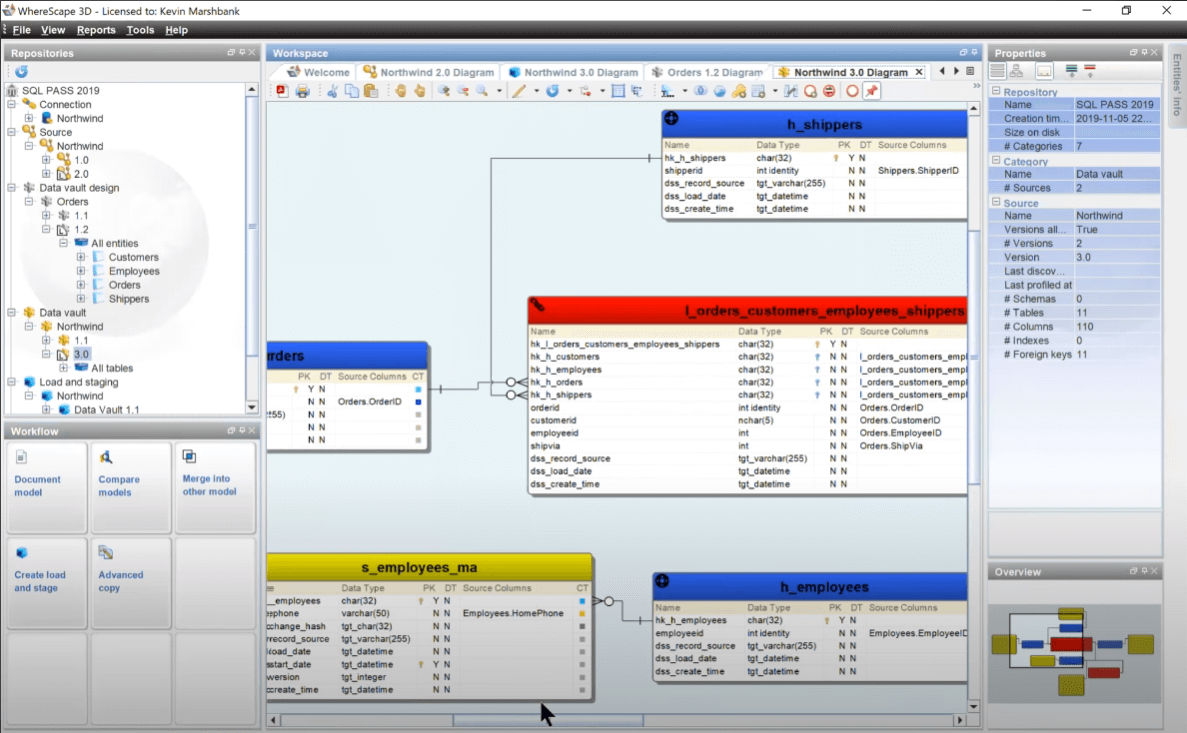Click the magnifier zoom tool icon
The height and width of the screenshot is (733, 1187).
[x=482, y=91]
